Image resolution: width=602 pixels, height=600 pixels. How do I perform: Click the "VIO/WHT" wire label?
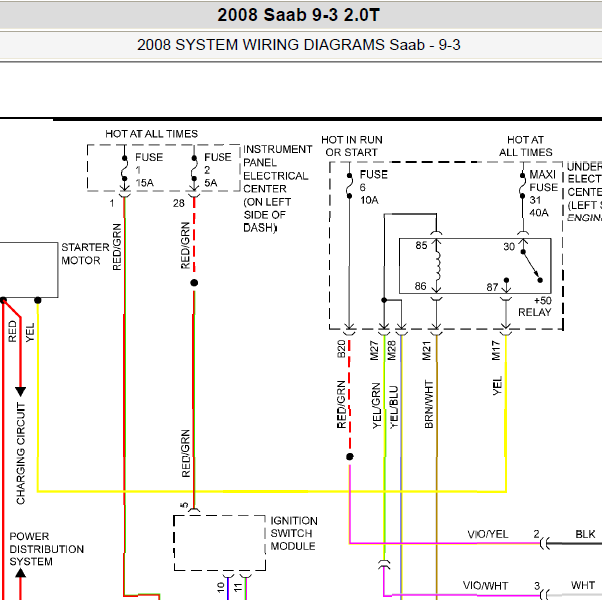[485, 585]
